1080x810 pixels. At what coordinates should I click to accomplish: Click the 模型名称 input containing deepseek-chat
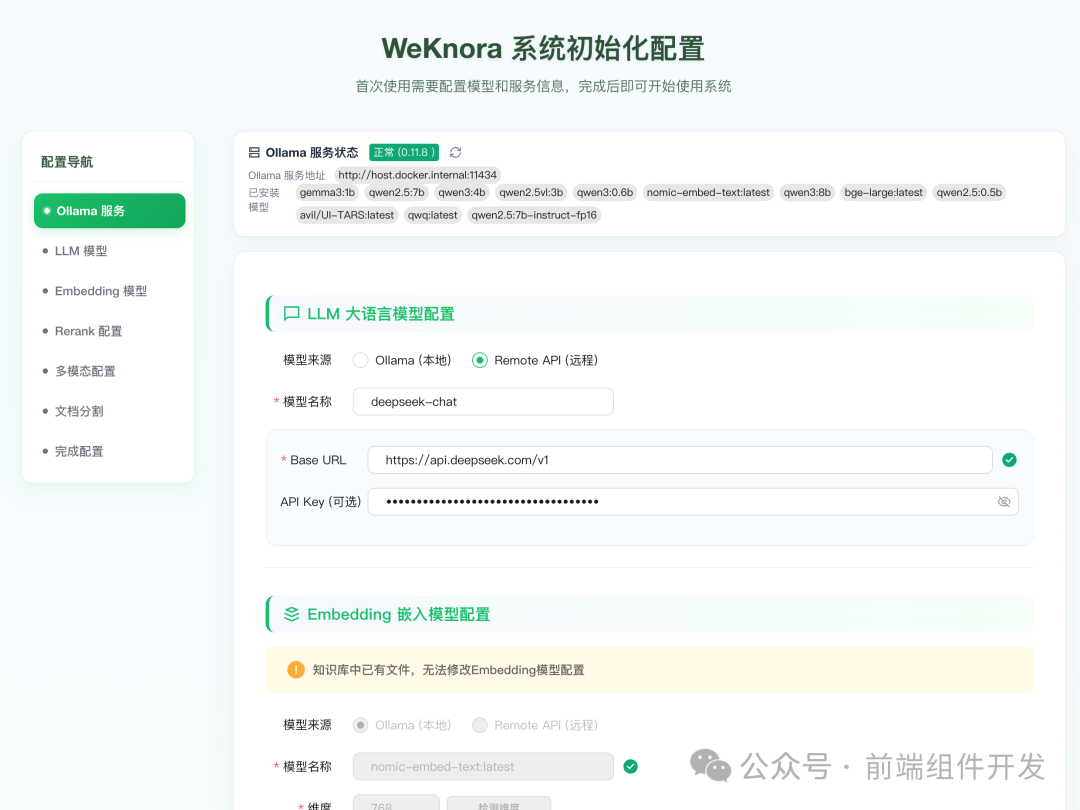[483, 401]
